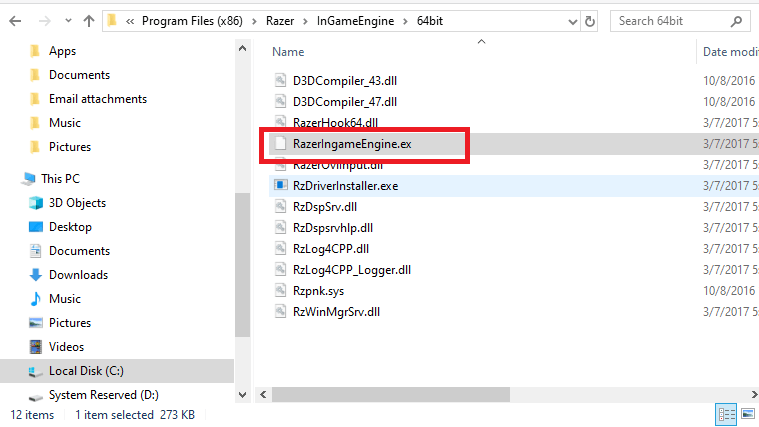Click the Videos folder icon

tap(35, 347)
